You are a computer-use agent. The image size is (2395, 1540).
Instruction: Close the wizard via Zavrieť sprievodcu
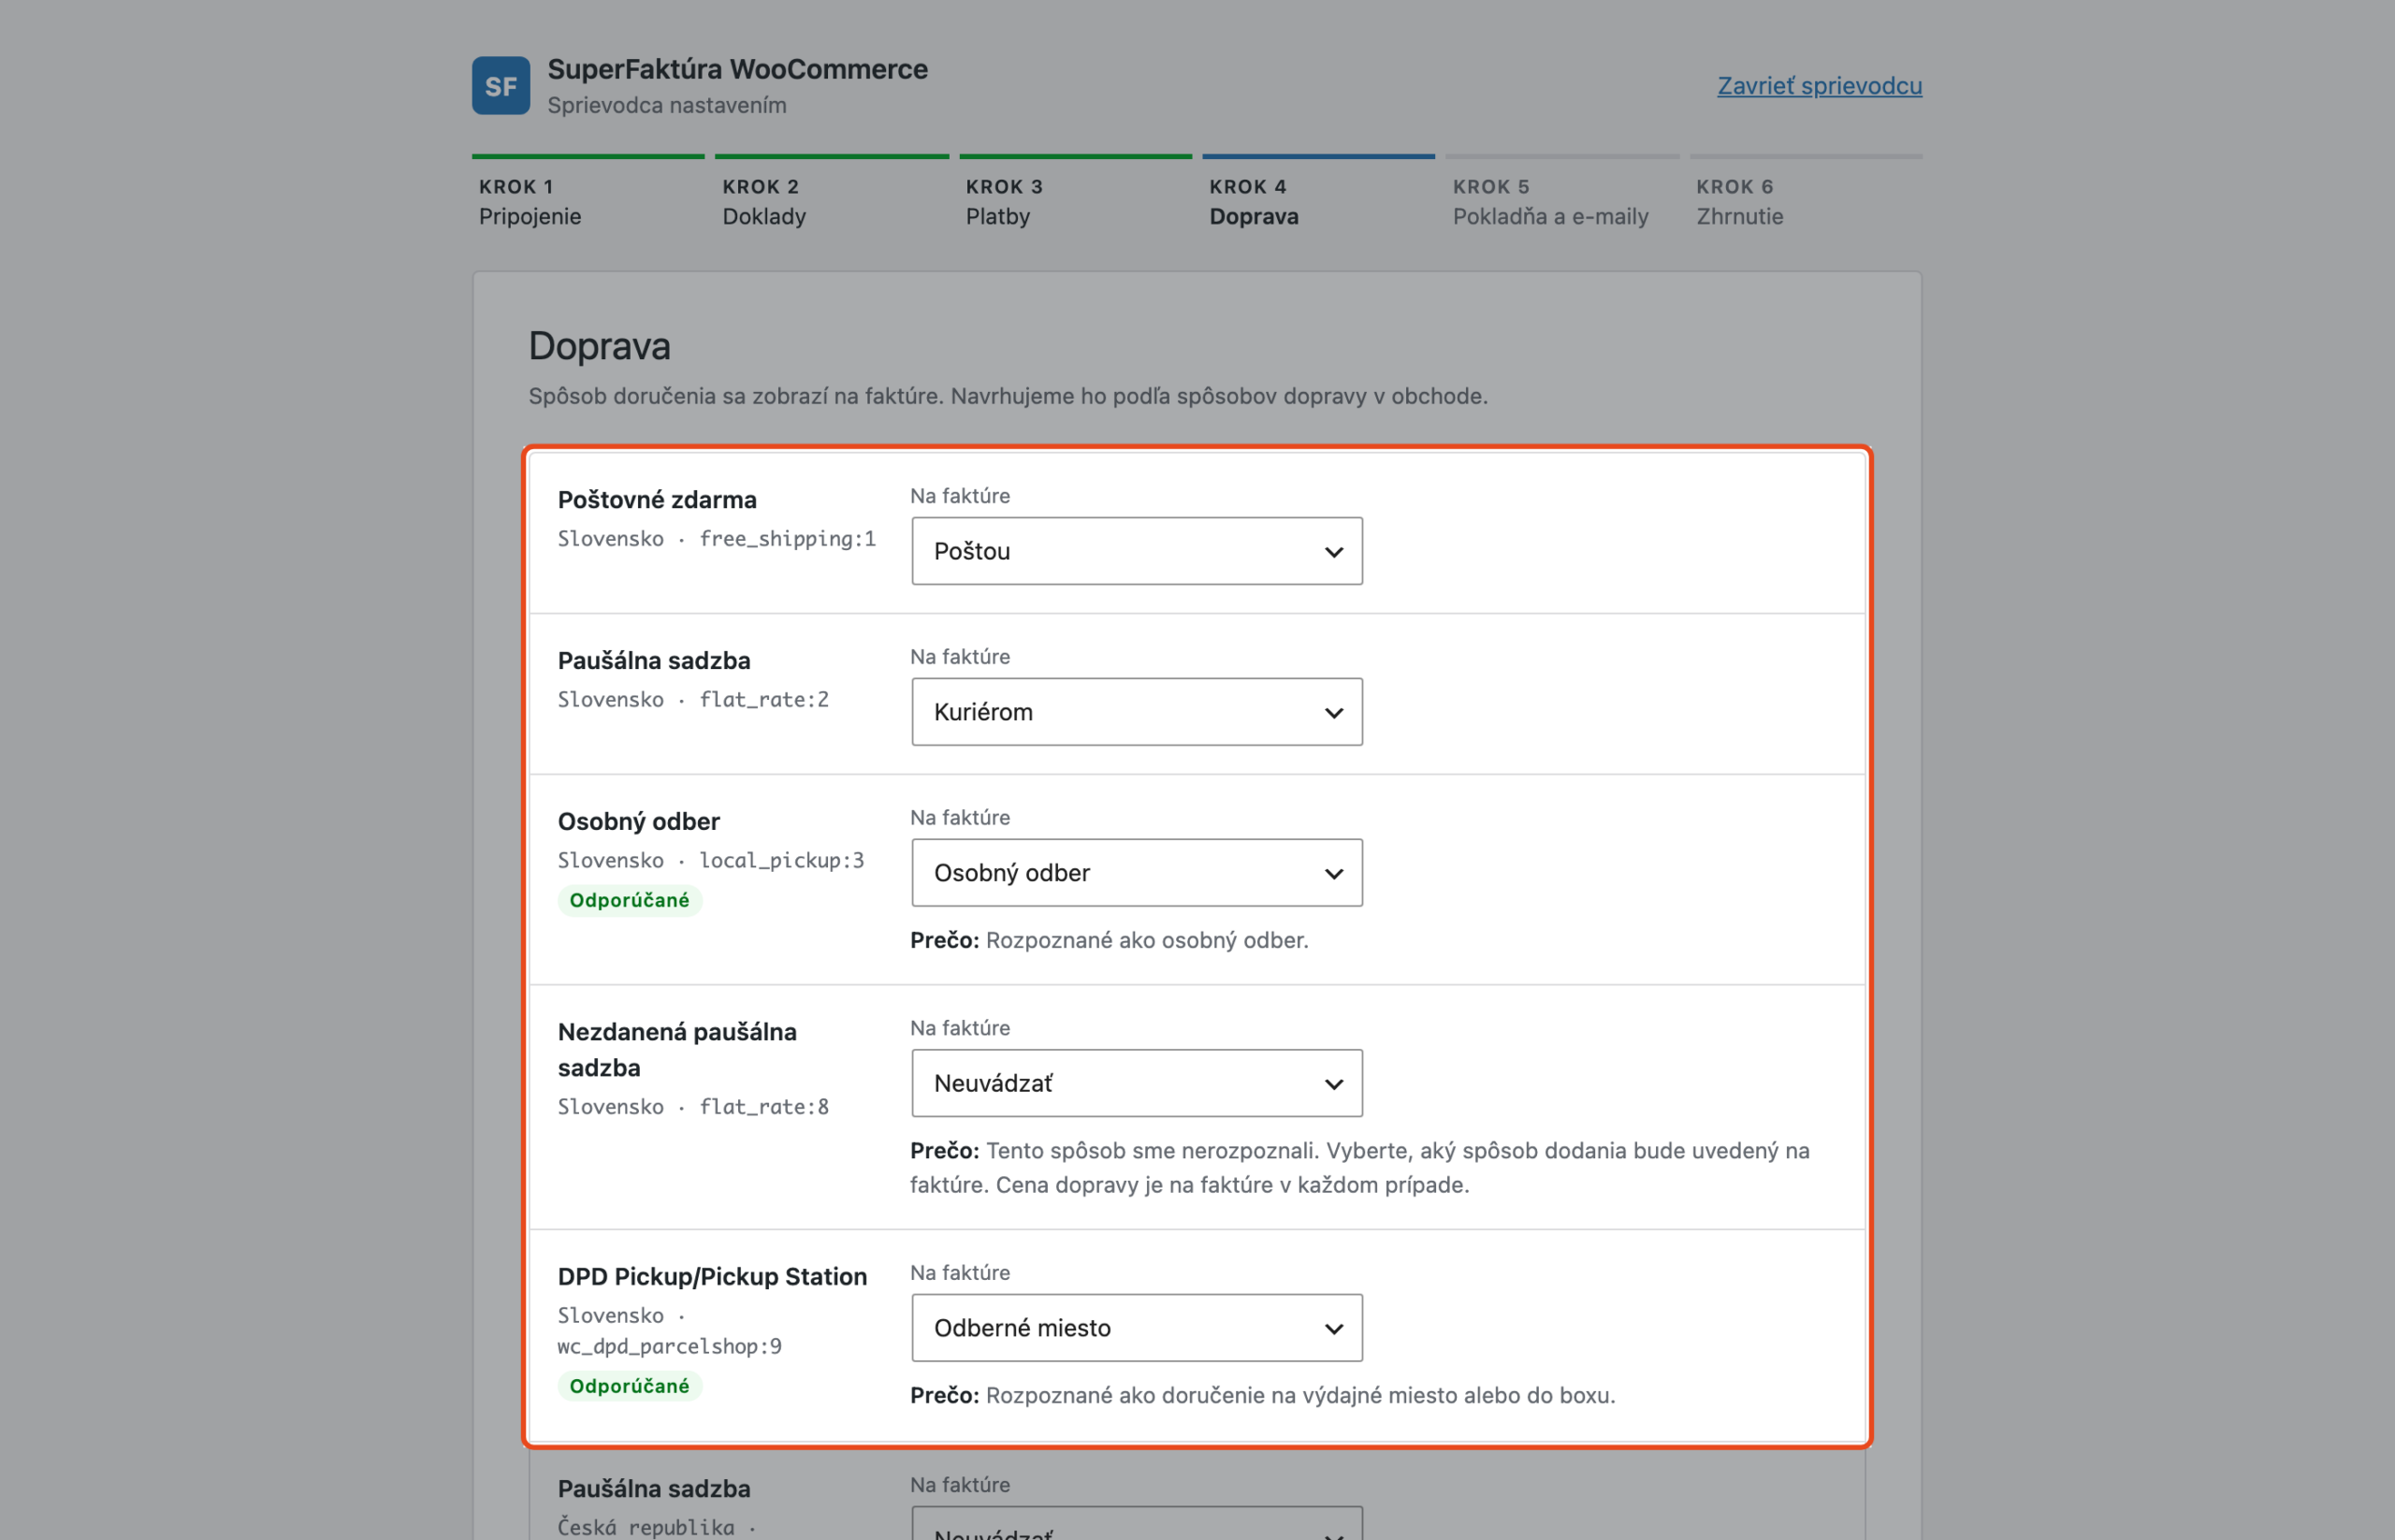point(1819,86)
